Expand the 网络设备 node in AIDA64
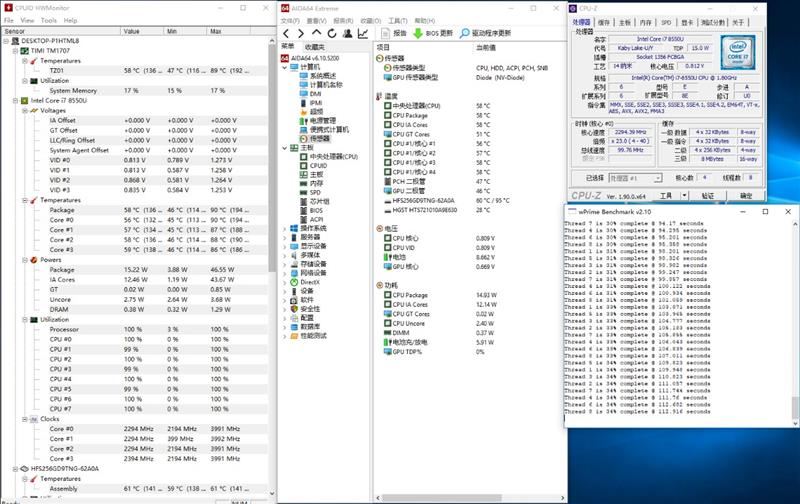The width and height of the screenshot is (800, 504). pyautogui.click(x=285, y=273)
